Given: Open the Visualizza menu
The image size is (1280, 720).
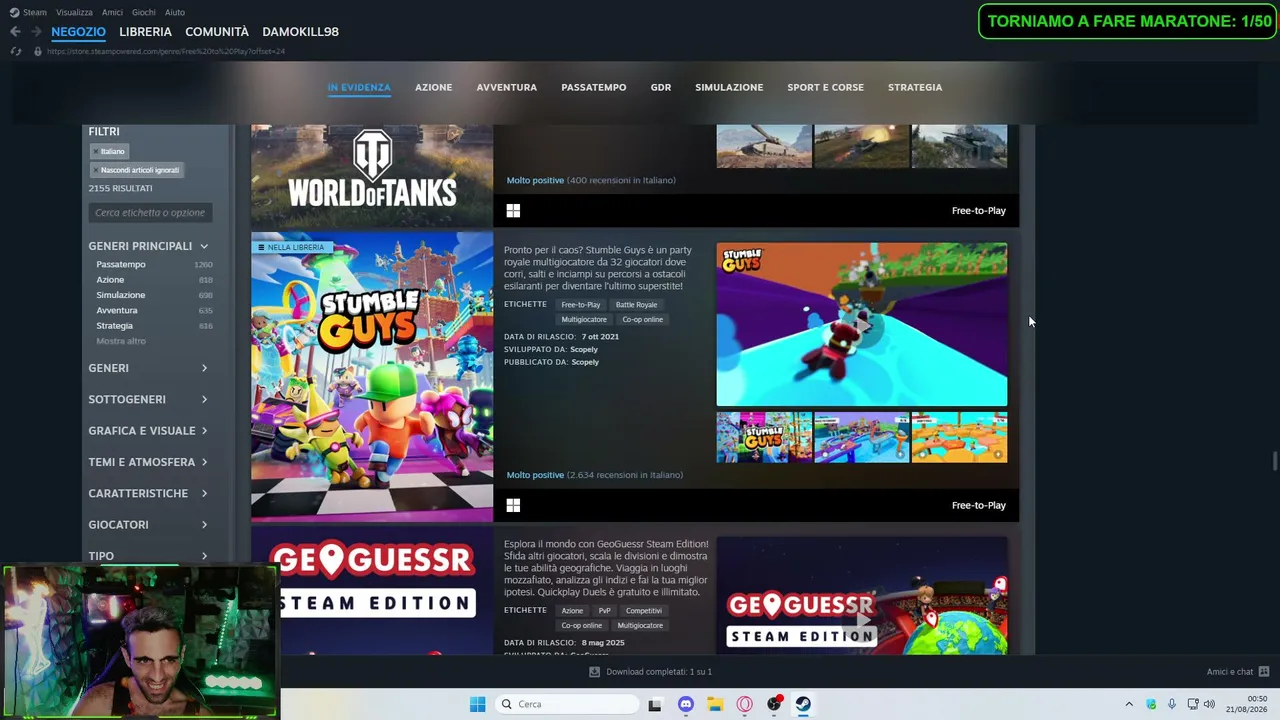Looking at the screenshot, I should point(74,13).
